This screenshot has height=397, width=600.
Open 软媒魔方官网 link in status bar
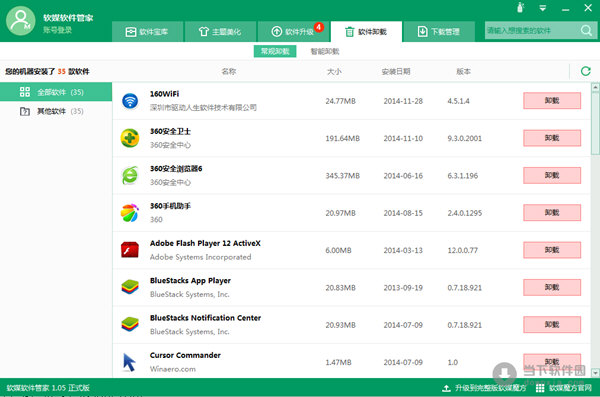click(564, 388)
